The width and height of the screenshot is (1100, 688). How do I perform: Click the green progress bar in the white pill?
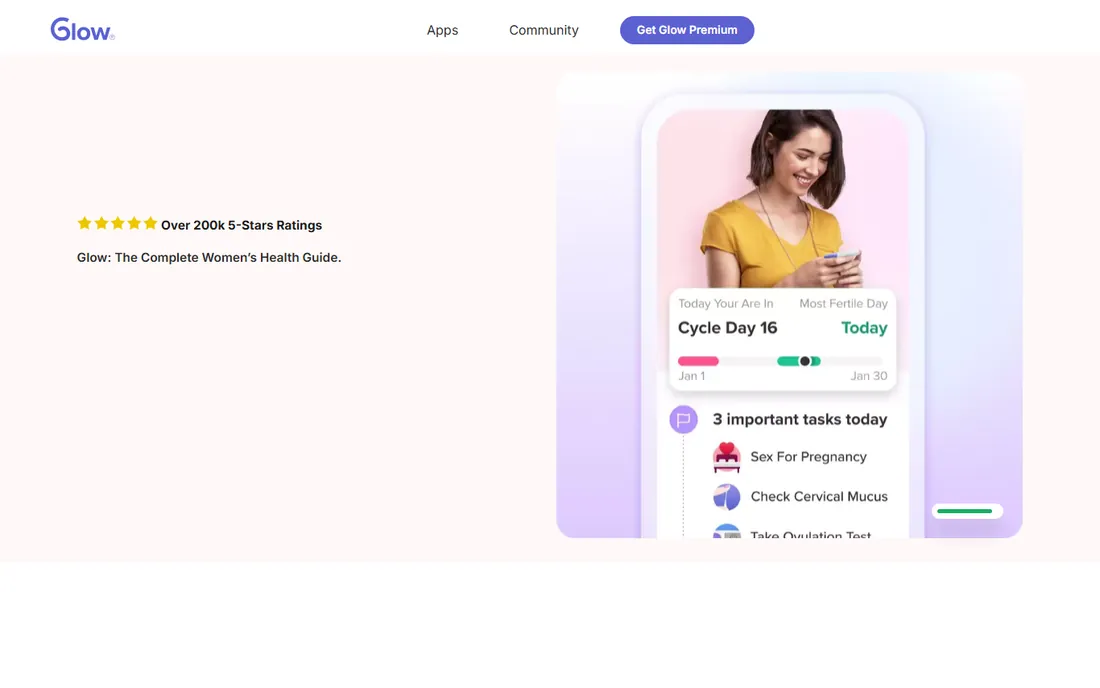(965, 511)
